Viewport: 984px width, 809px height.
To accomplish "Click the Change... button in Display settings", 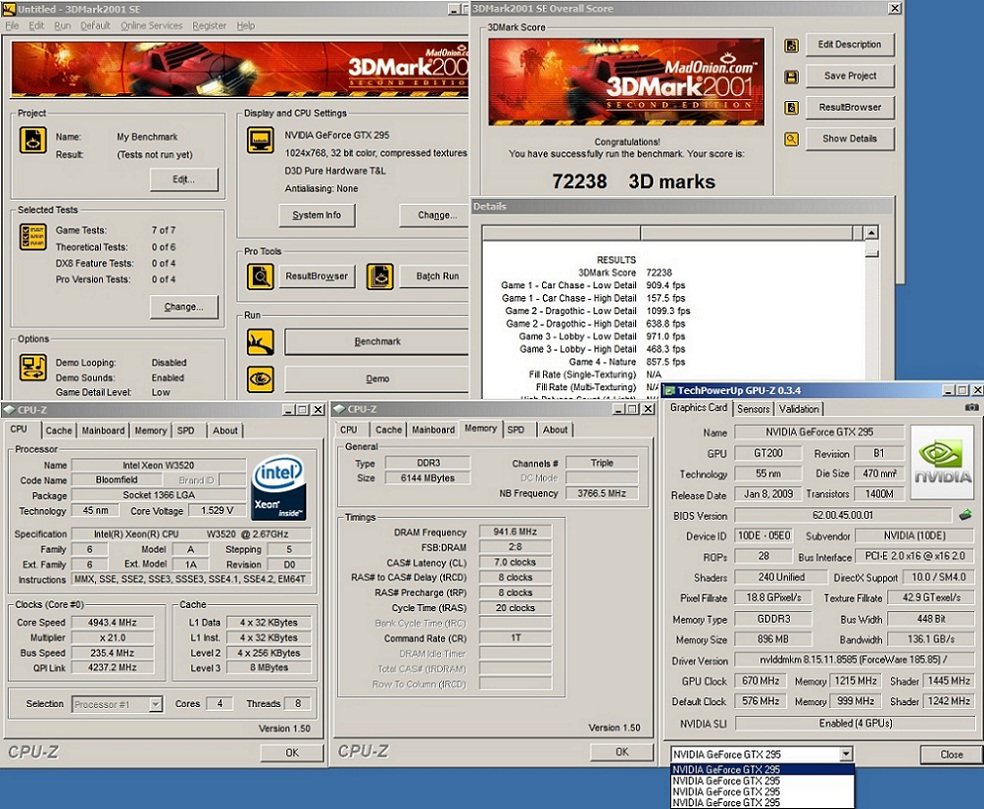I will [x=435, y=215].
